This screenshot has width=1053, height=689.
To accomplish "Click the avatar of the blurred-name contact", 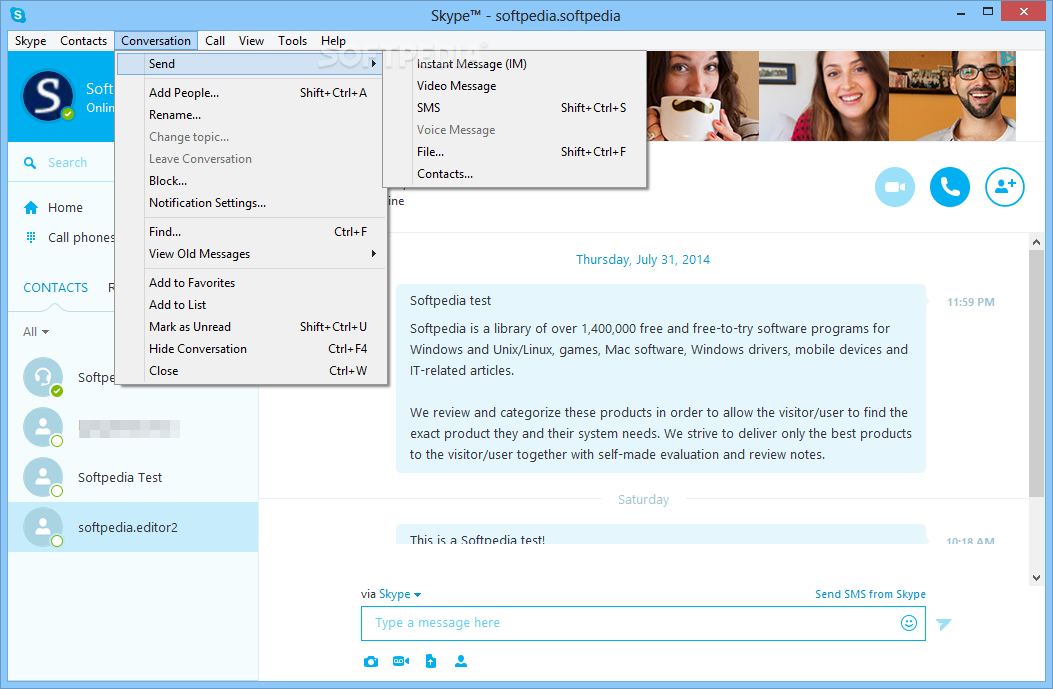I will (43, 427).
